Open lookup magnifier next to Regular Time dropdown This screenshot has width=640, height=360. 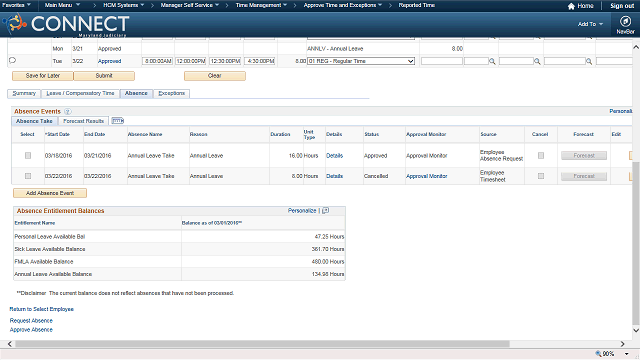pyautogui.click(x=492, y=61)
